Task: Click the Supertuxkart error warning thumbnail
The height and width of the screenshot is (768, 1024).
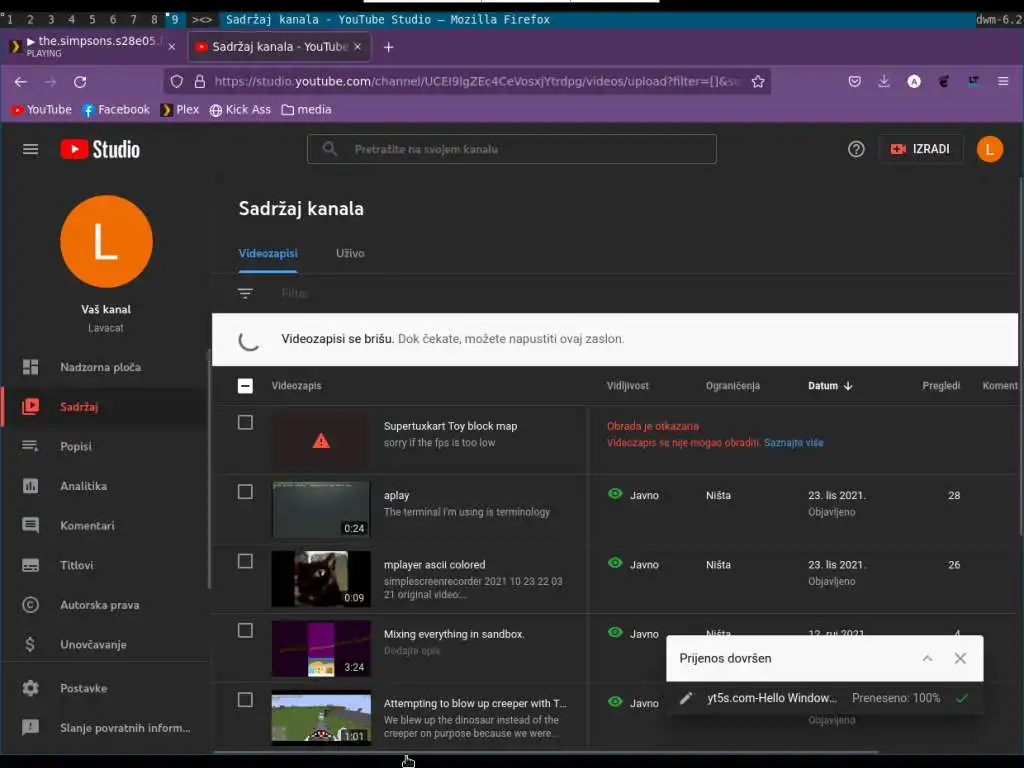Action: (x=321, y=441)
